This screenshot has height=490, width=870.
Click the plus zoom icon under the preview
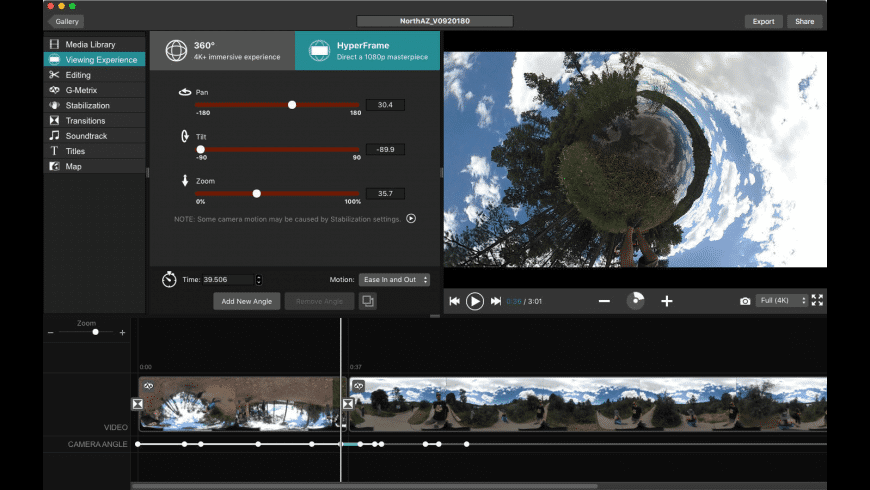tap(667, 301)
